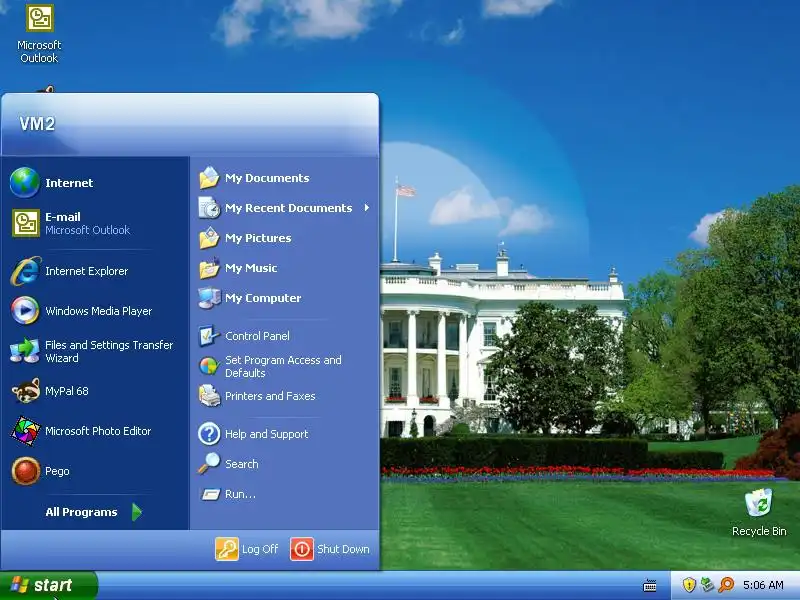Click the "Search" label text
Screen dimensions: 800x600
click(241, 464)
